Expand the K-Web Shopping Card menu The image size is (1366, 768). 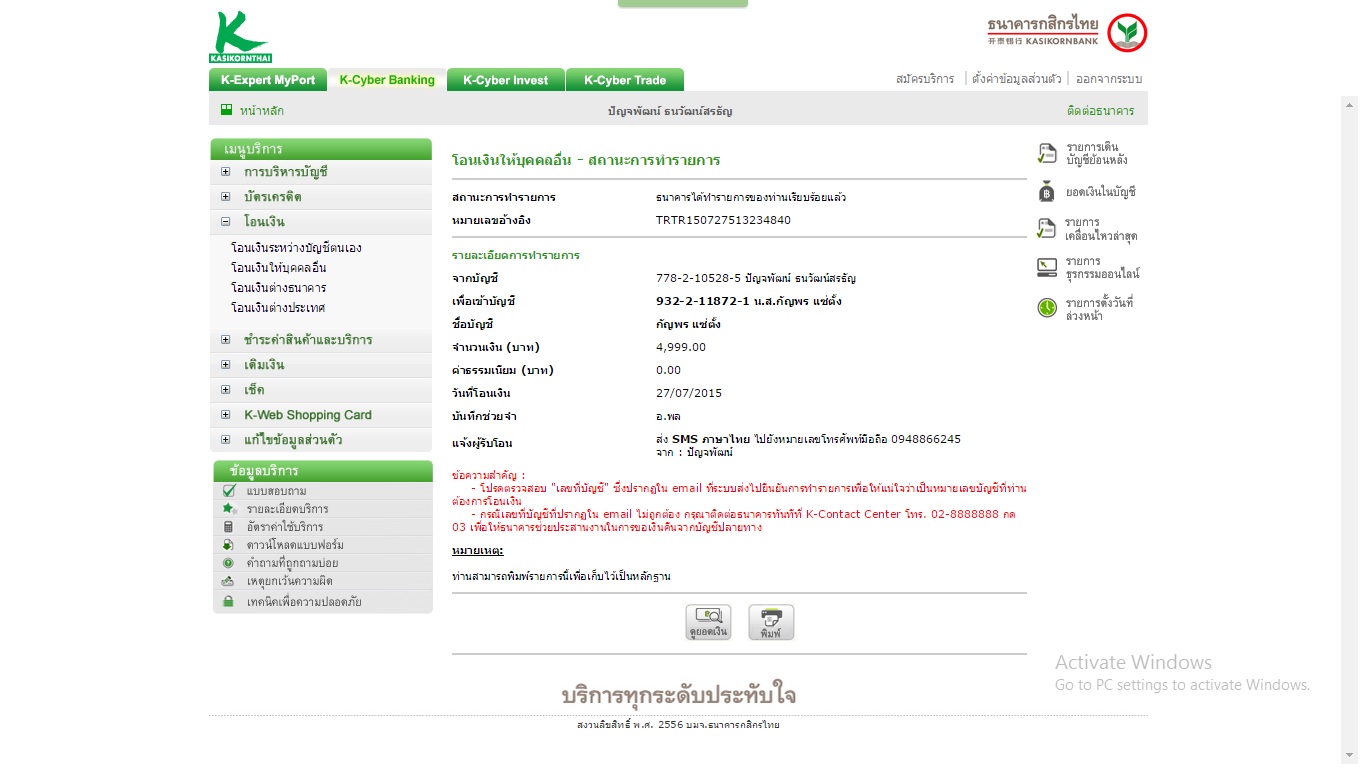coord(226,415)
